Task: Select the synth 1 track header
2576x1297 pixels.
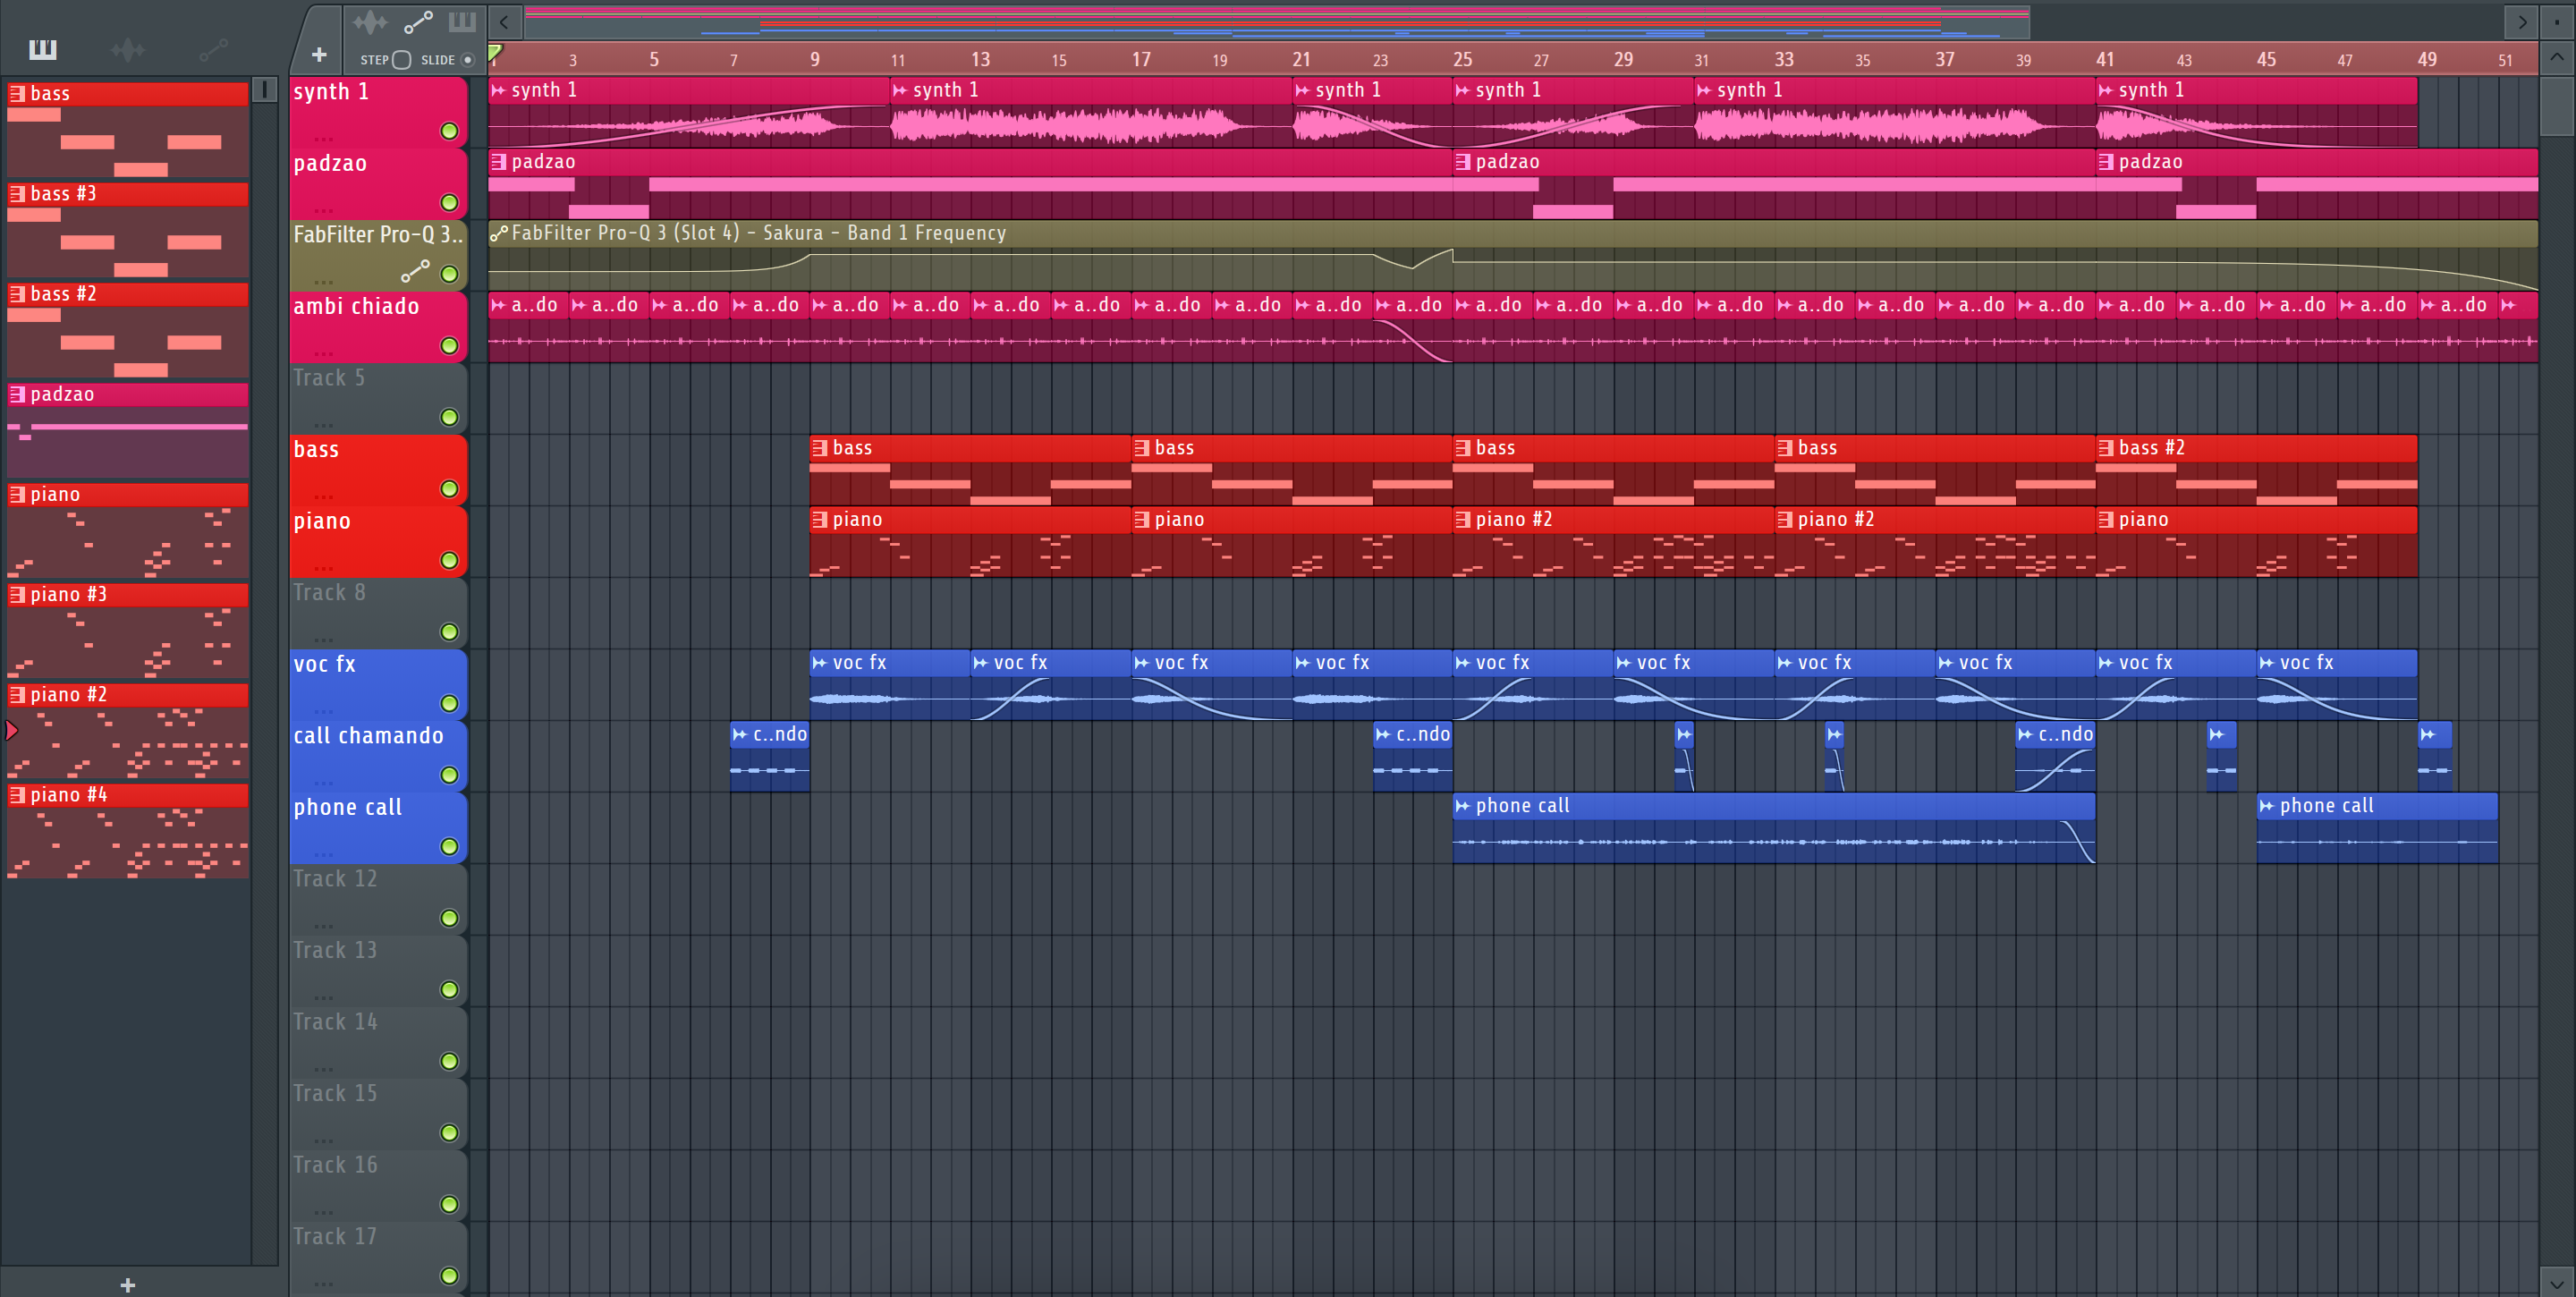Action: 378,112
